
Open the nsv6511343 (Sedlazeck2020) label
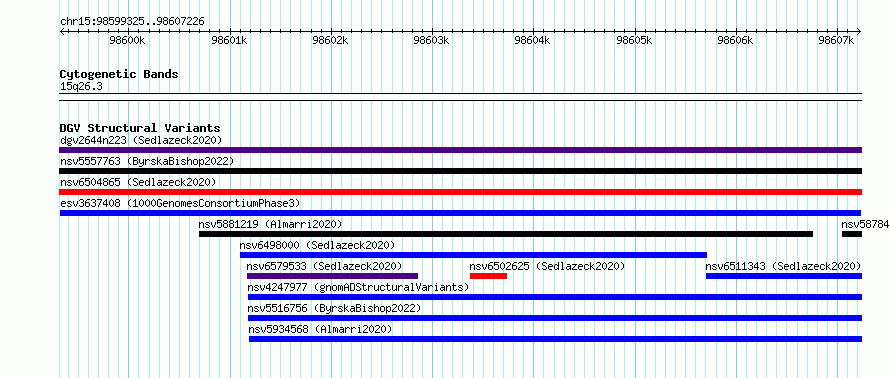783,266
